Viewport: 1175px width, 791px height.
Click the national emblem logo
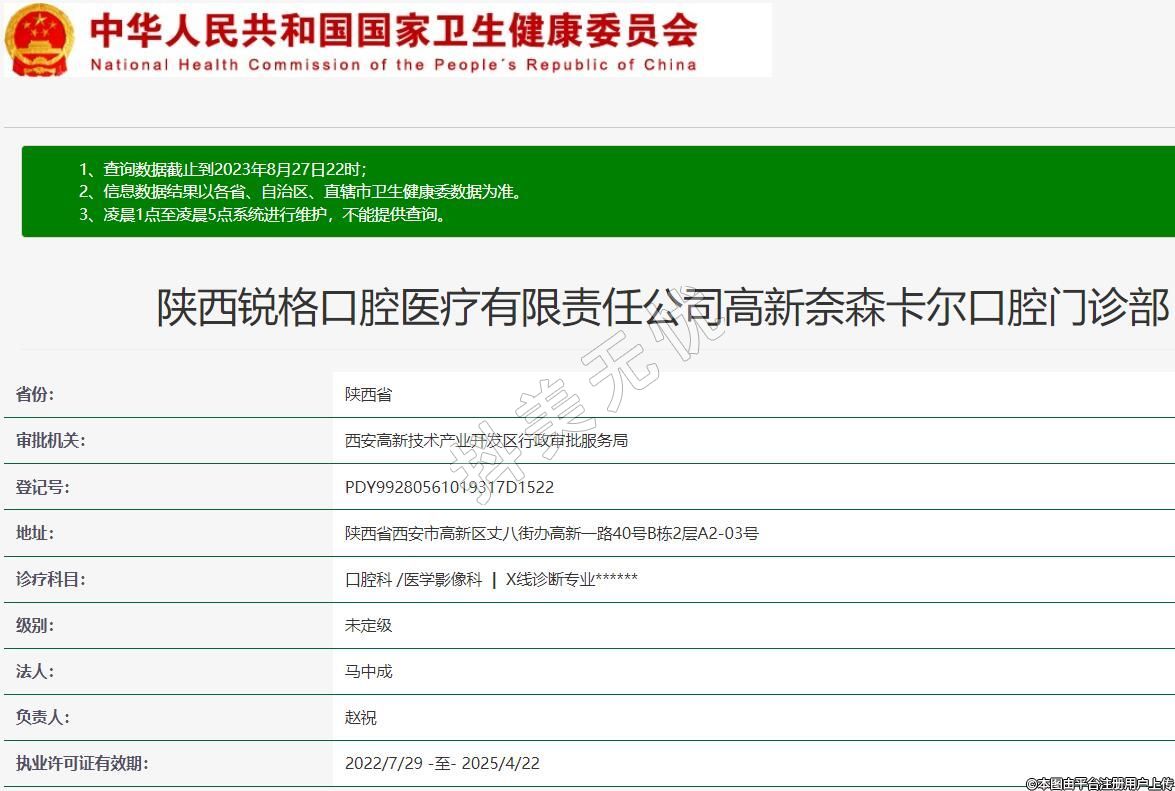[x=40, y=39]
